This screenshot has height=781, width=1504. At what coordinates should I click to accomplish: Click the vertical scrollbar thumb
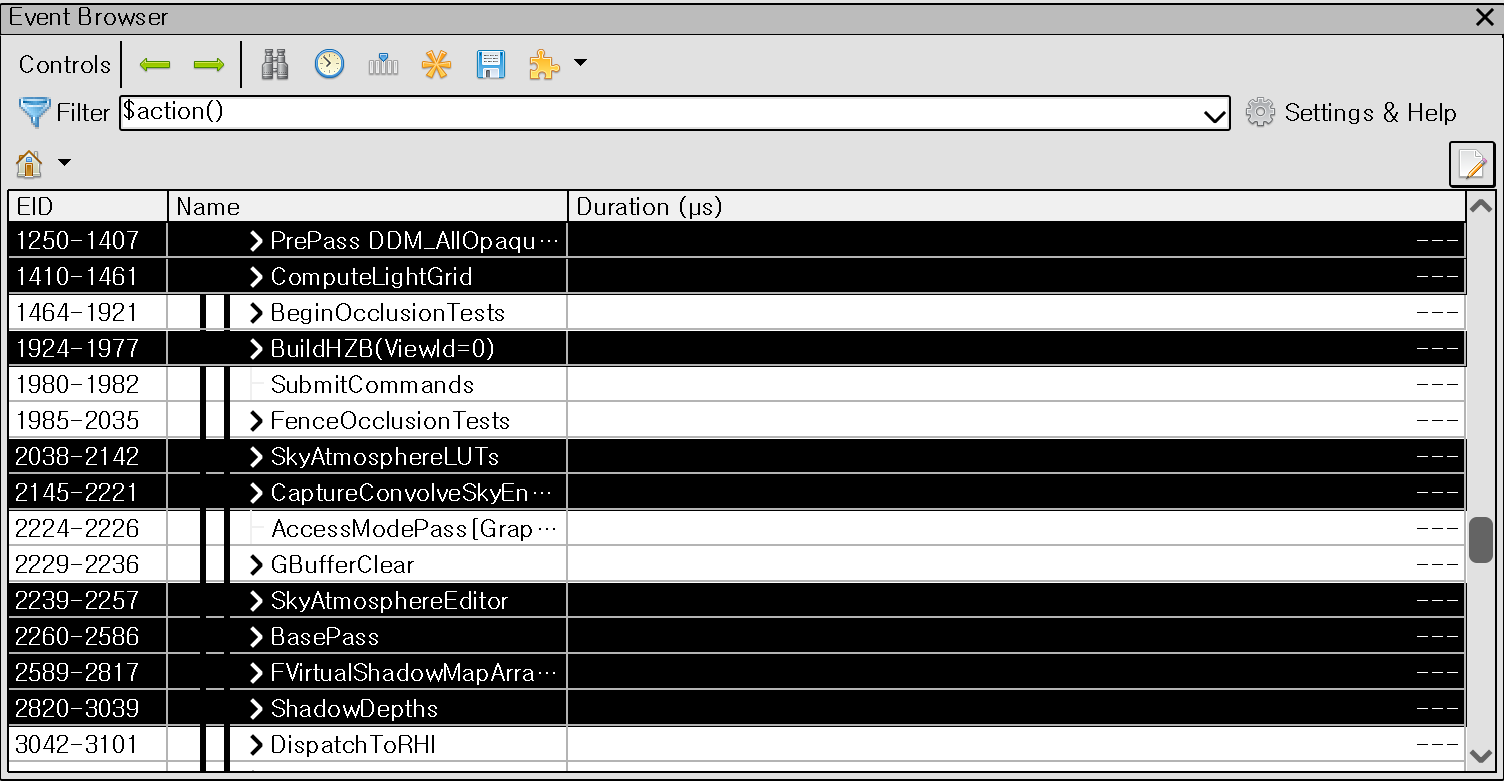point(1481,540)
